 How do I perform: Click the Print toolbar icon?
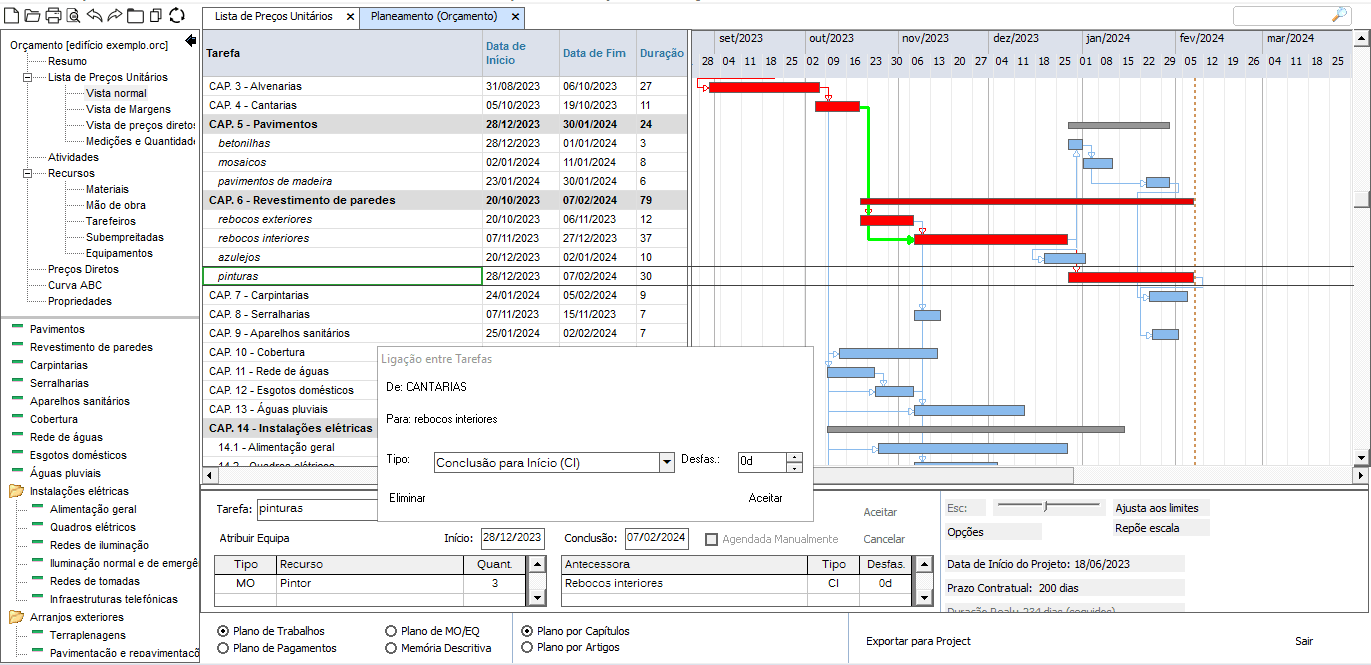tap(53, 15)
